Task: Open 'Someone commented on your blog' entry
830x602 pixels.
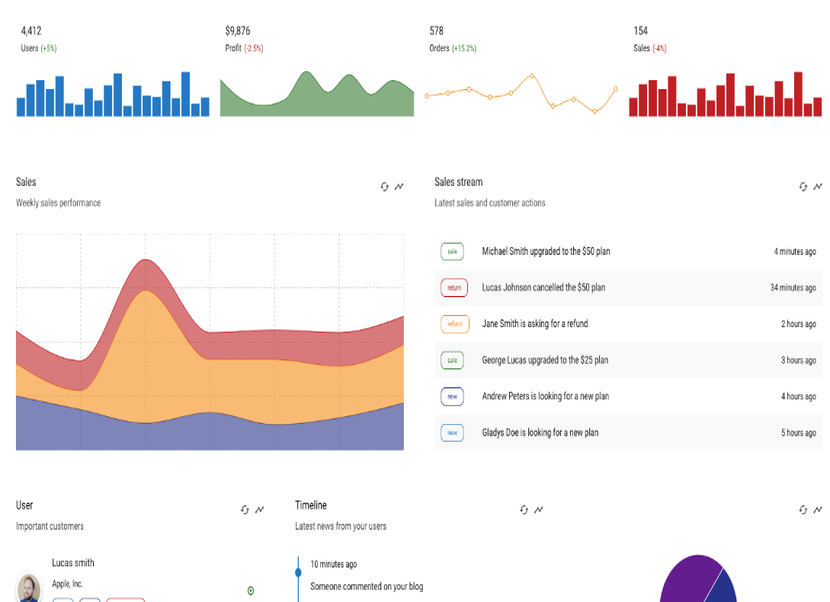Action: pos(367,586)
